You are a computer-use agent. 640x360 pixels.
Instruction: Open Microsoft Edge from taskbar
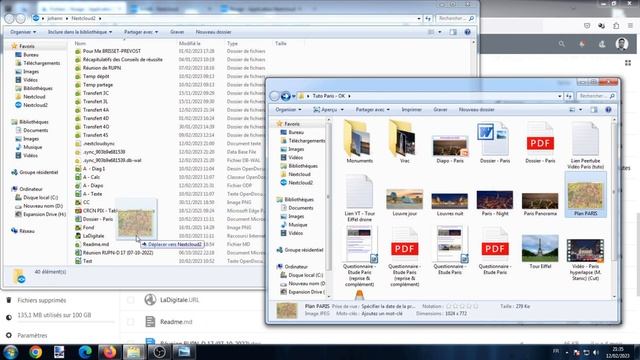click(x=85, y=352)
